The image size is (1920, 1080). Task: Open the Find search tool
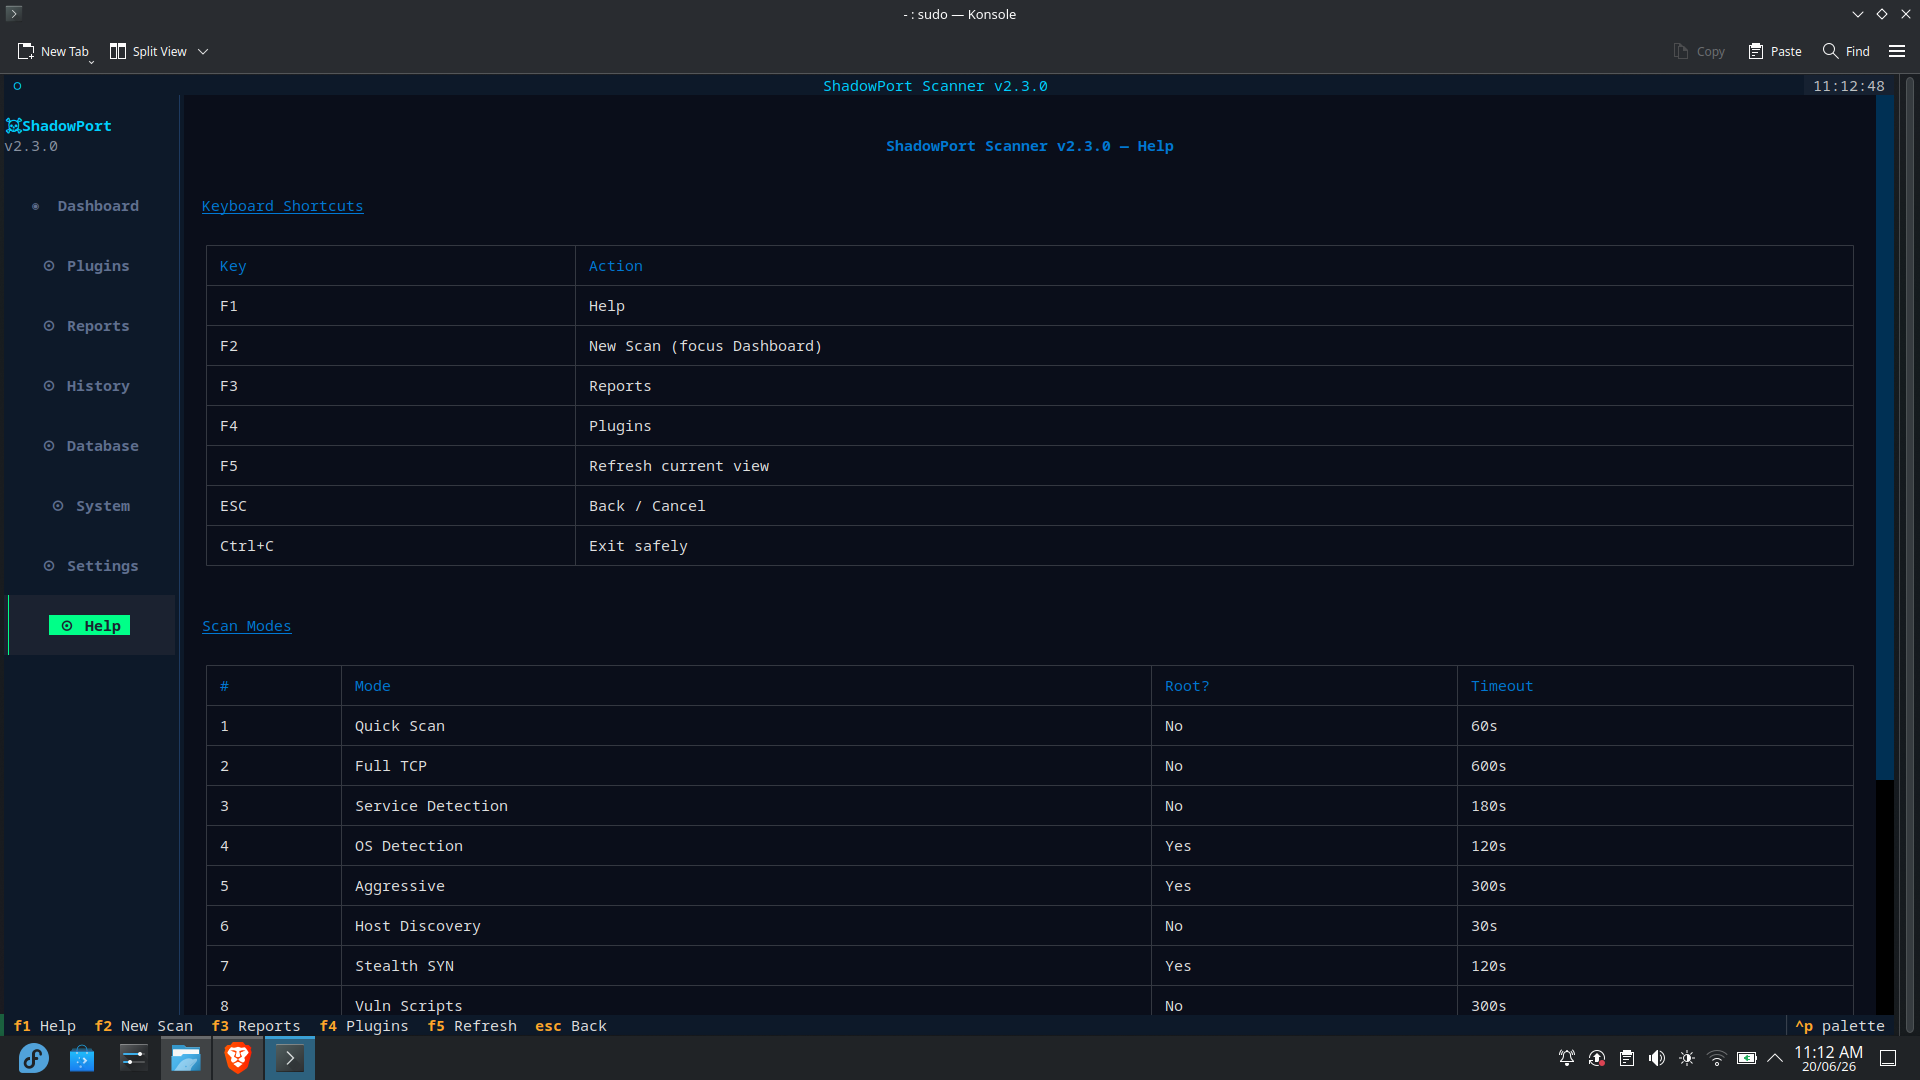[x=1846, y=51]
